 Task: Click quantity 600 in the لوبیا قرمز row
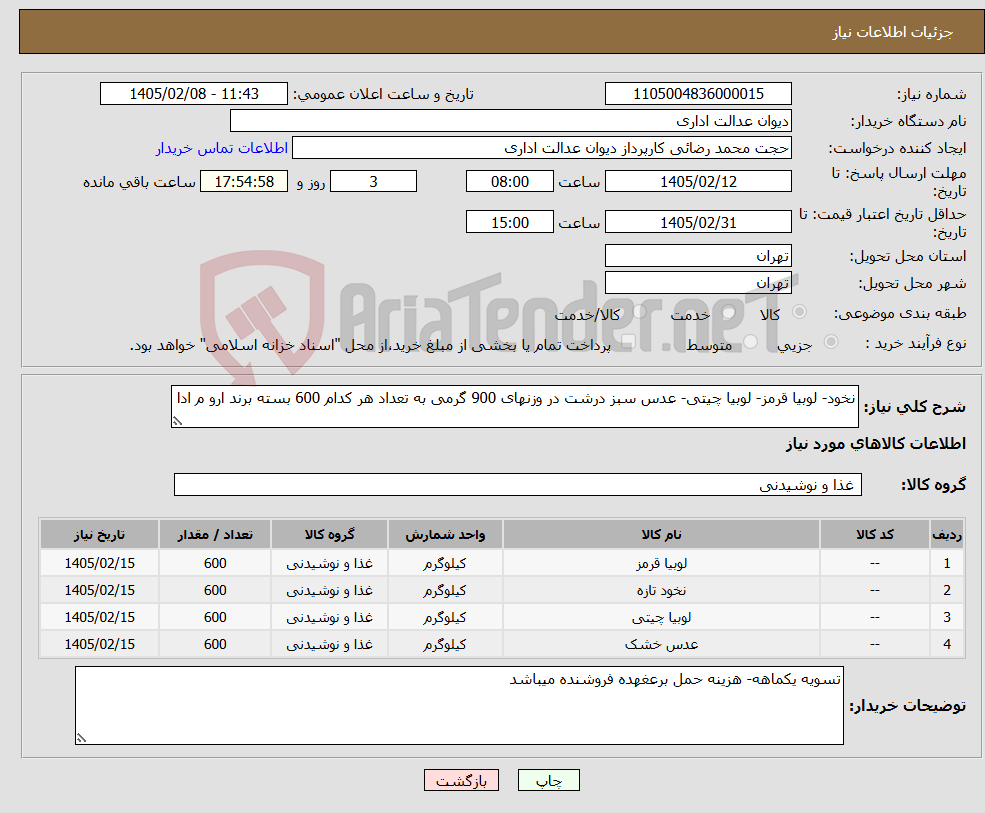(215, 564)
